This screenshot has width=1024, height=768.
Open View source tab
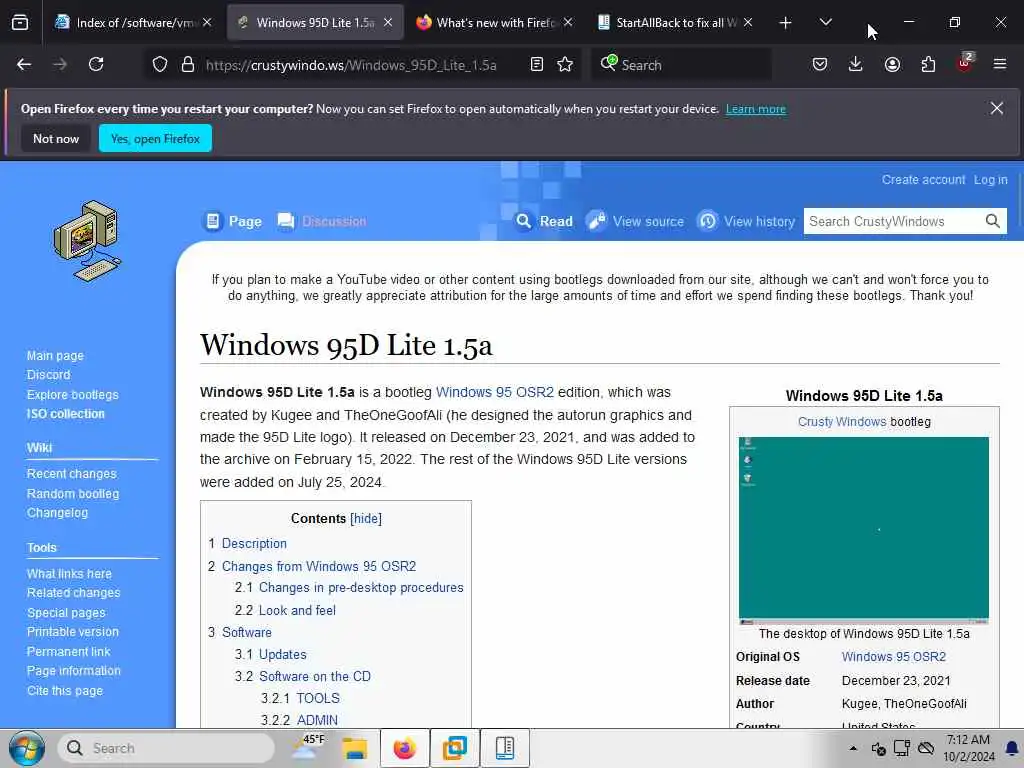(x=635, y=221)
